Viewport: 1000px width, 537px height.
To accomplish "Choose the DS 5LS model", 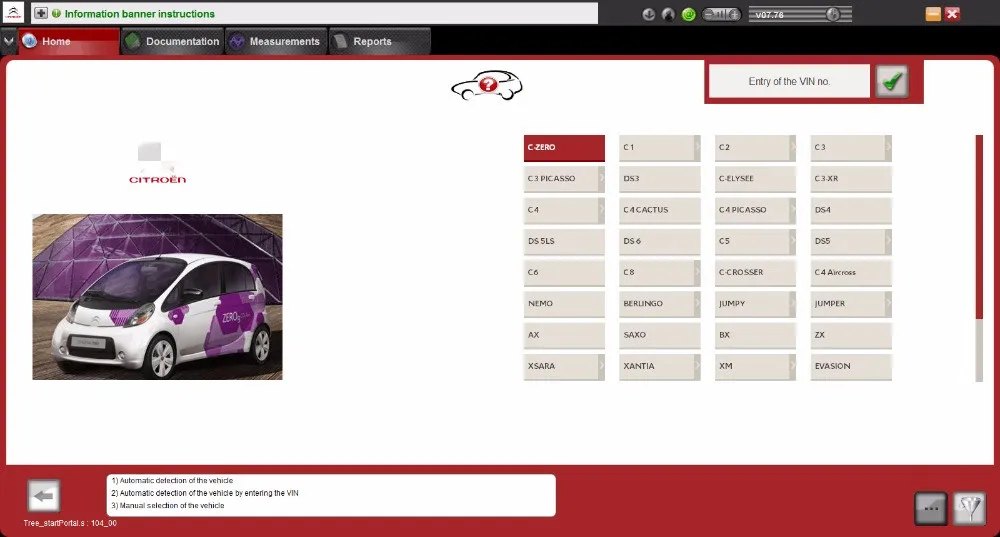I will coord(564,241).
